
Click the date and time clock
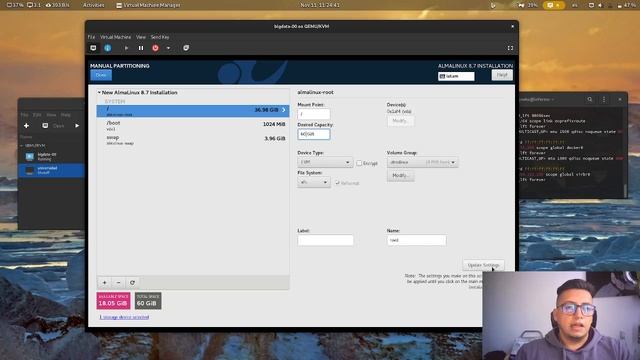(320, 5)
